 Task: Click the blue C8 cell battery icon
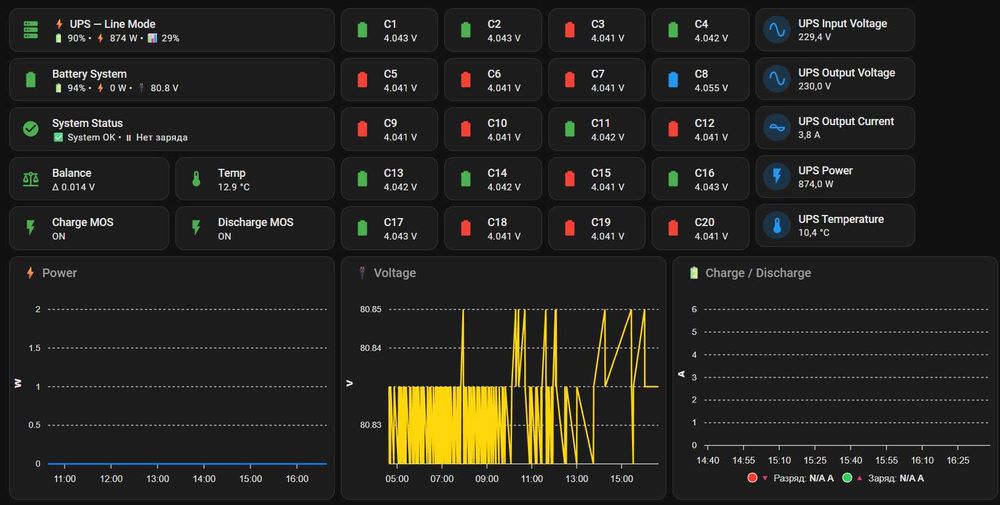(x=673, y=80)
